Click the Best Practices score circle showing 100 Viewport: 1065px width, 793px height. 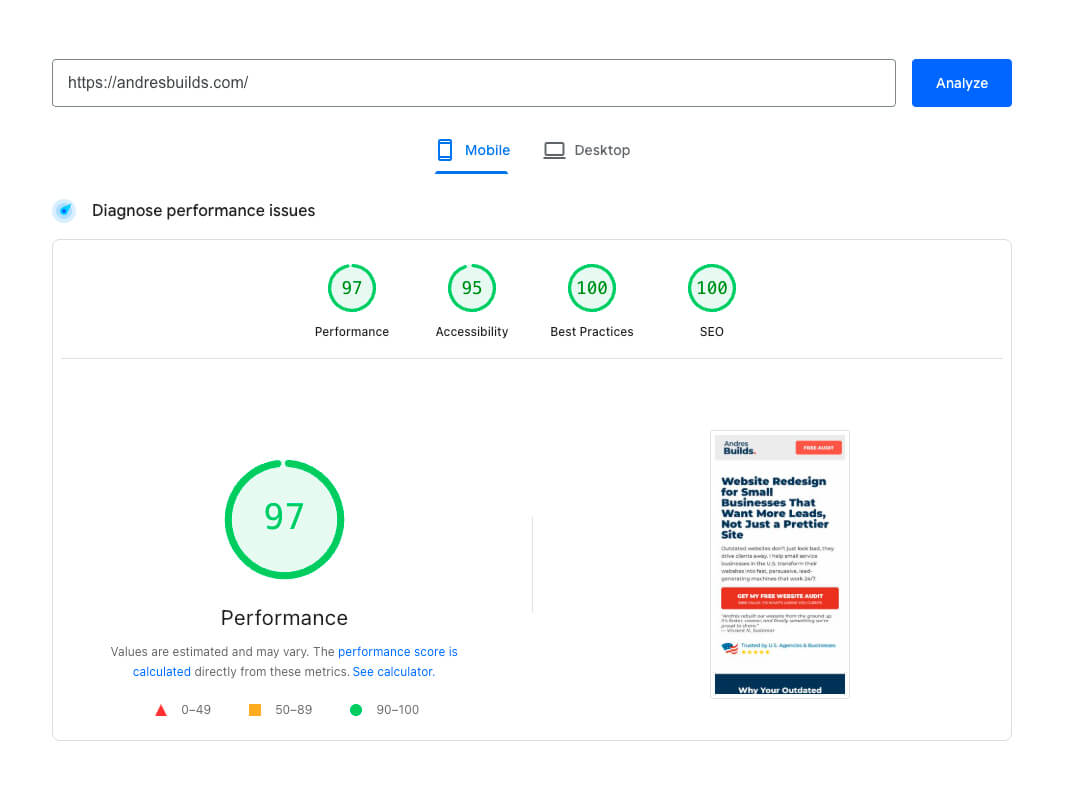tap(591, 287)
